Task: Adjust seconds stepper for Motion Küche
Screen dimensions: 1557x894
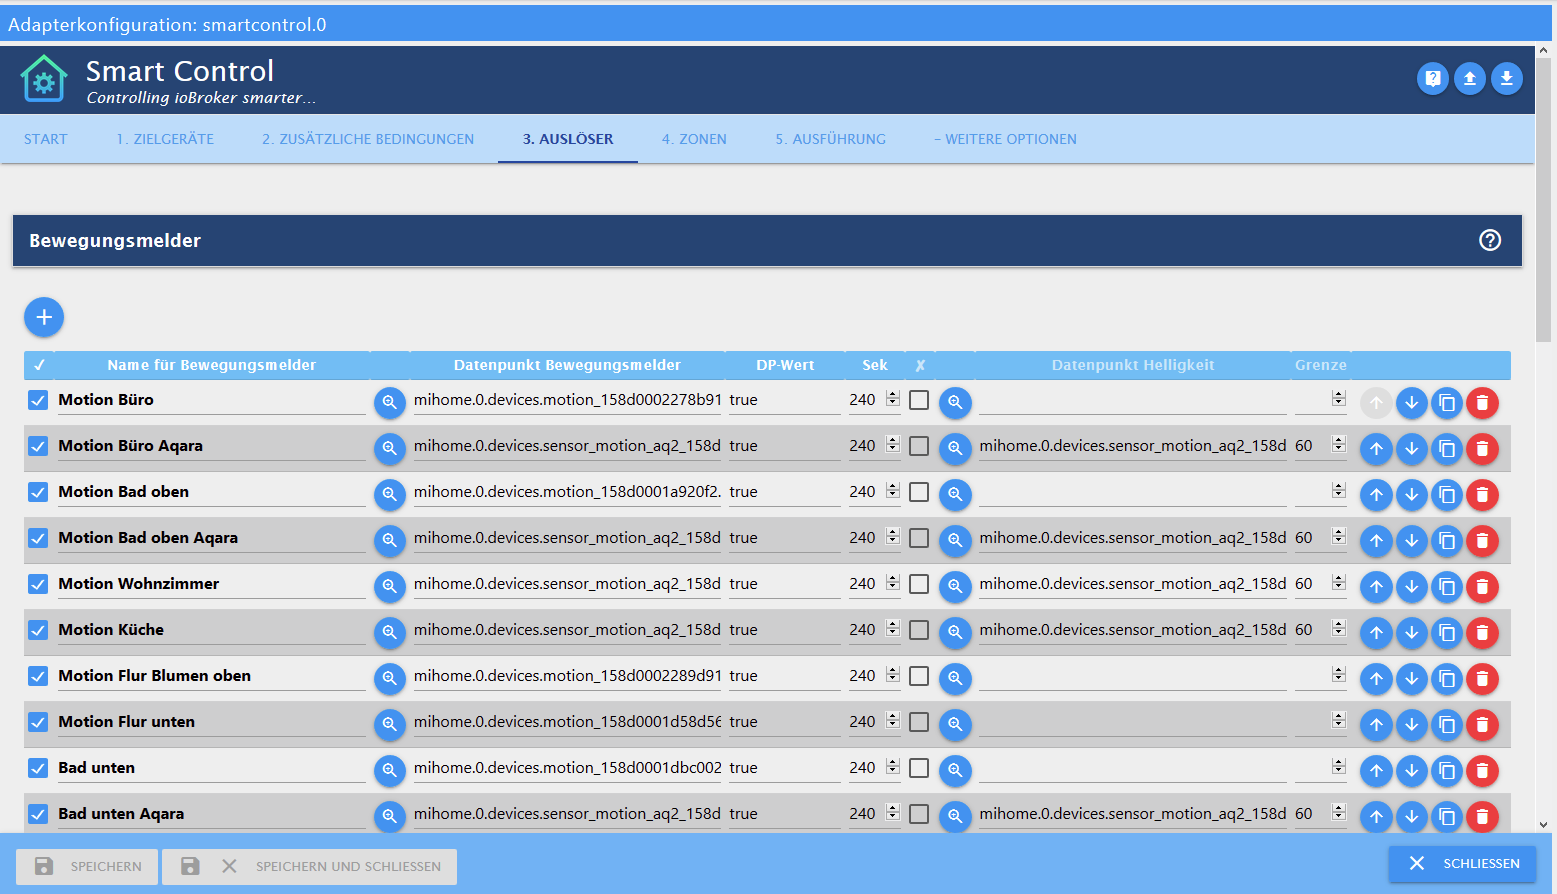Action: click(x=893, y=629)
